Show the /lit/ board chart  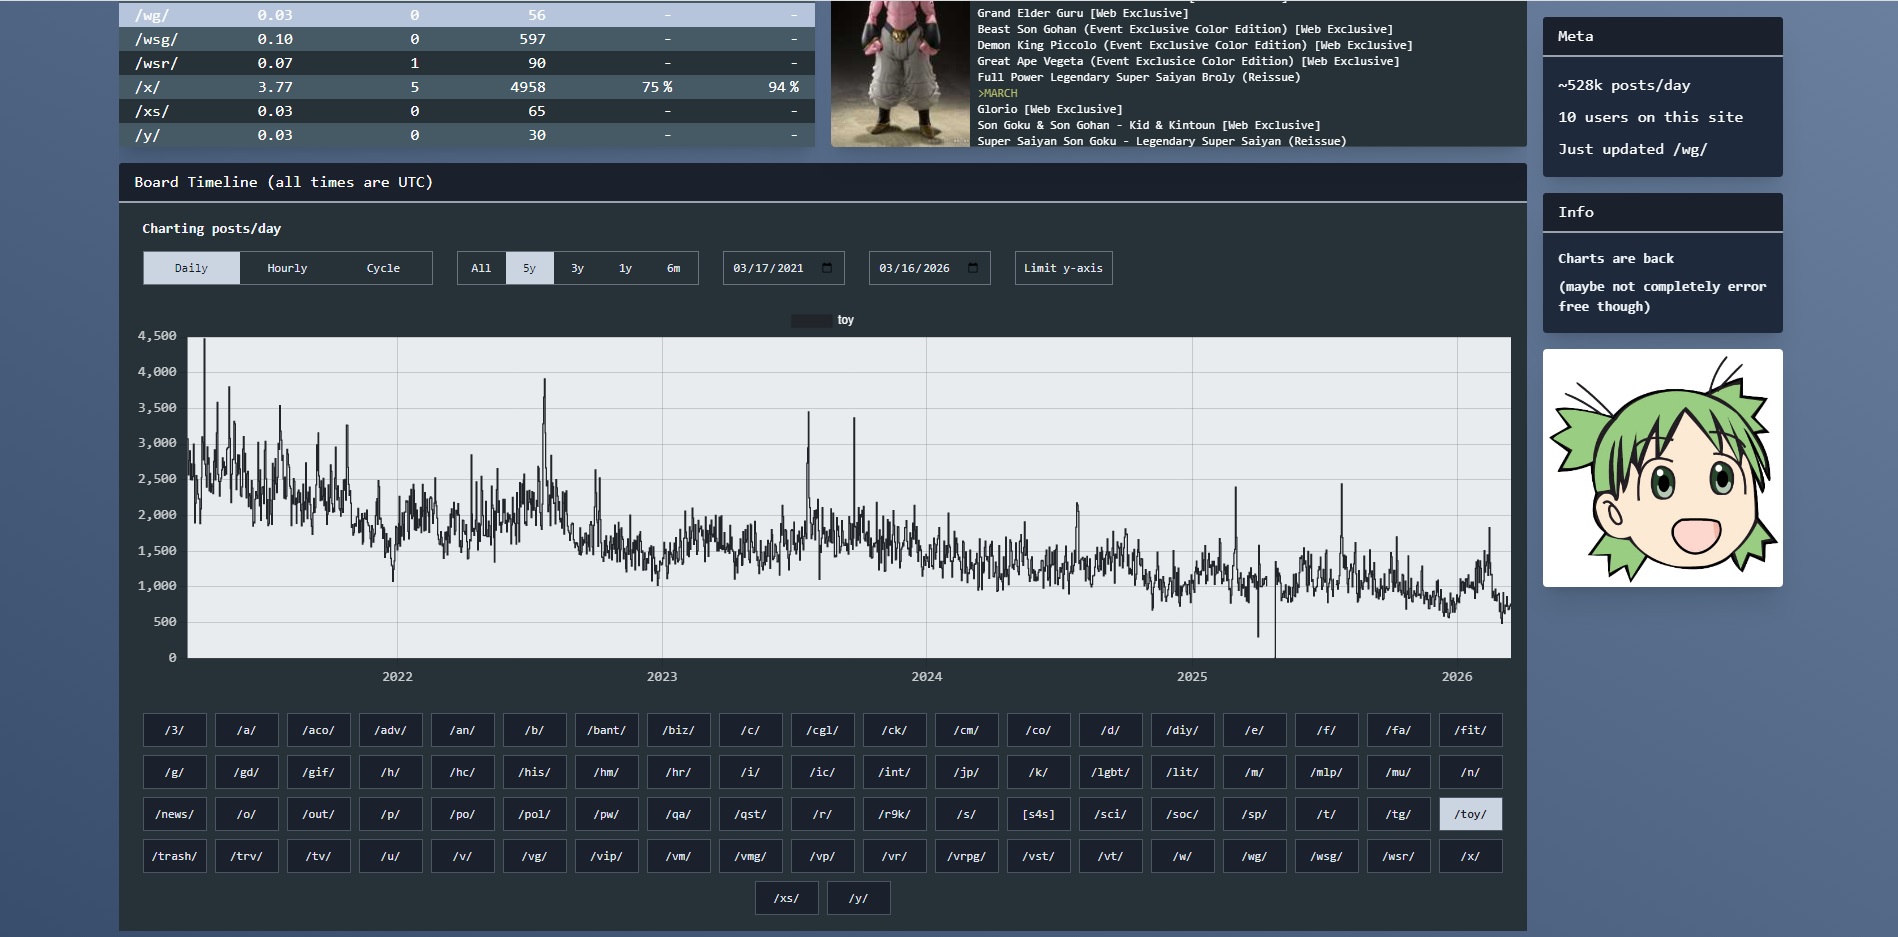pos(1183,772)
